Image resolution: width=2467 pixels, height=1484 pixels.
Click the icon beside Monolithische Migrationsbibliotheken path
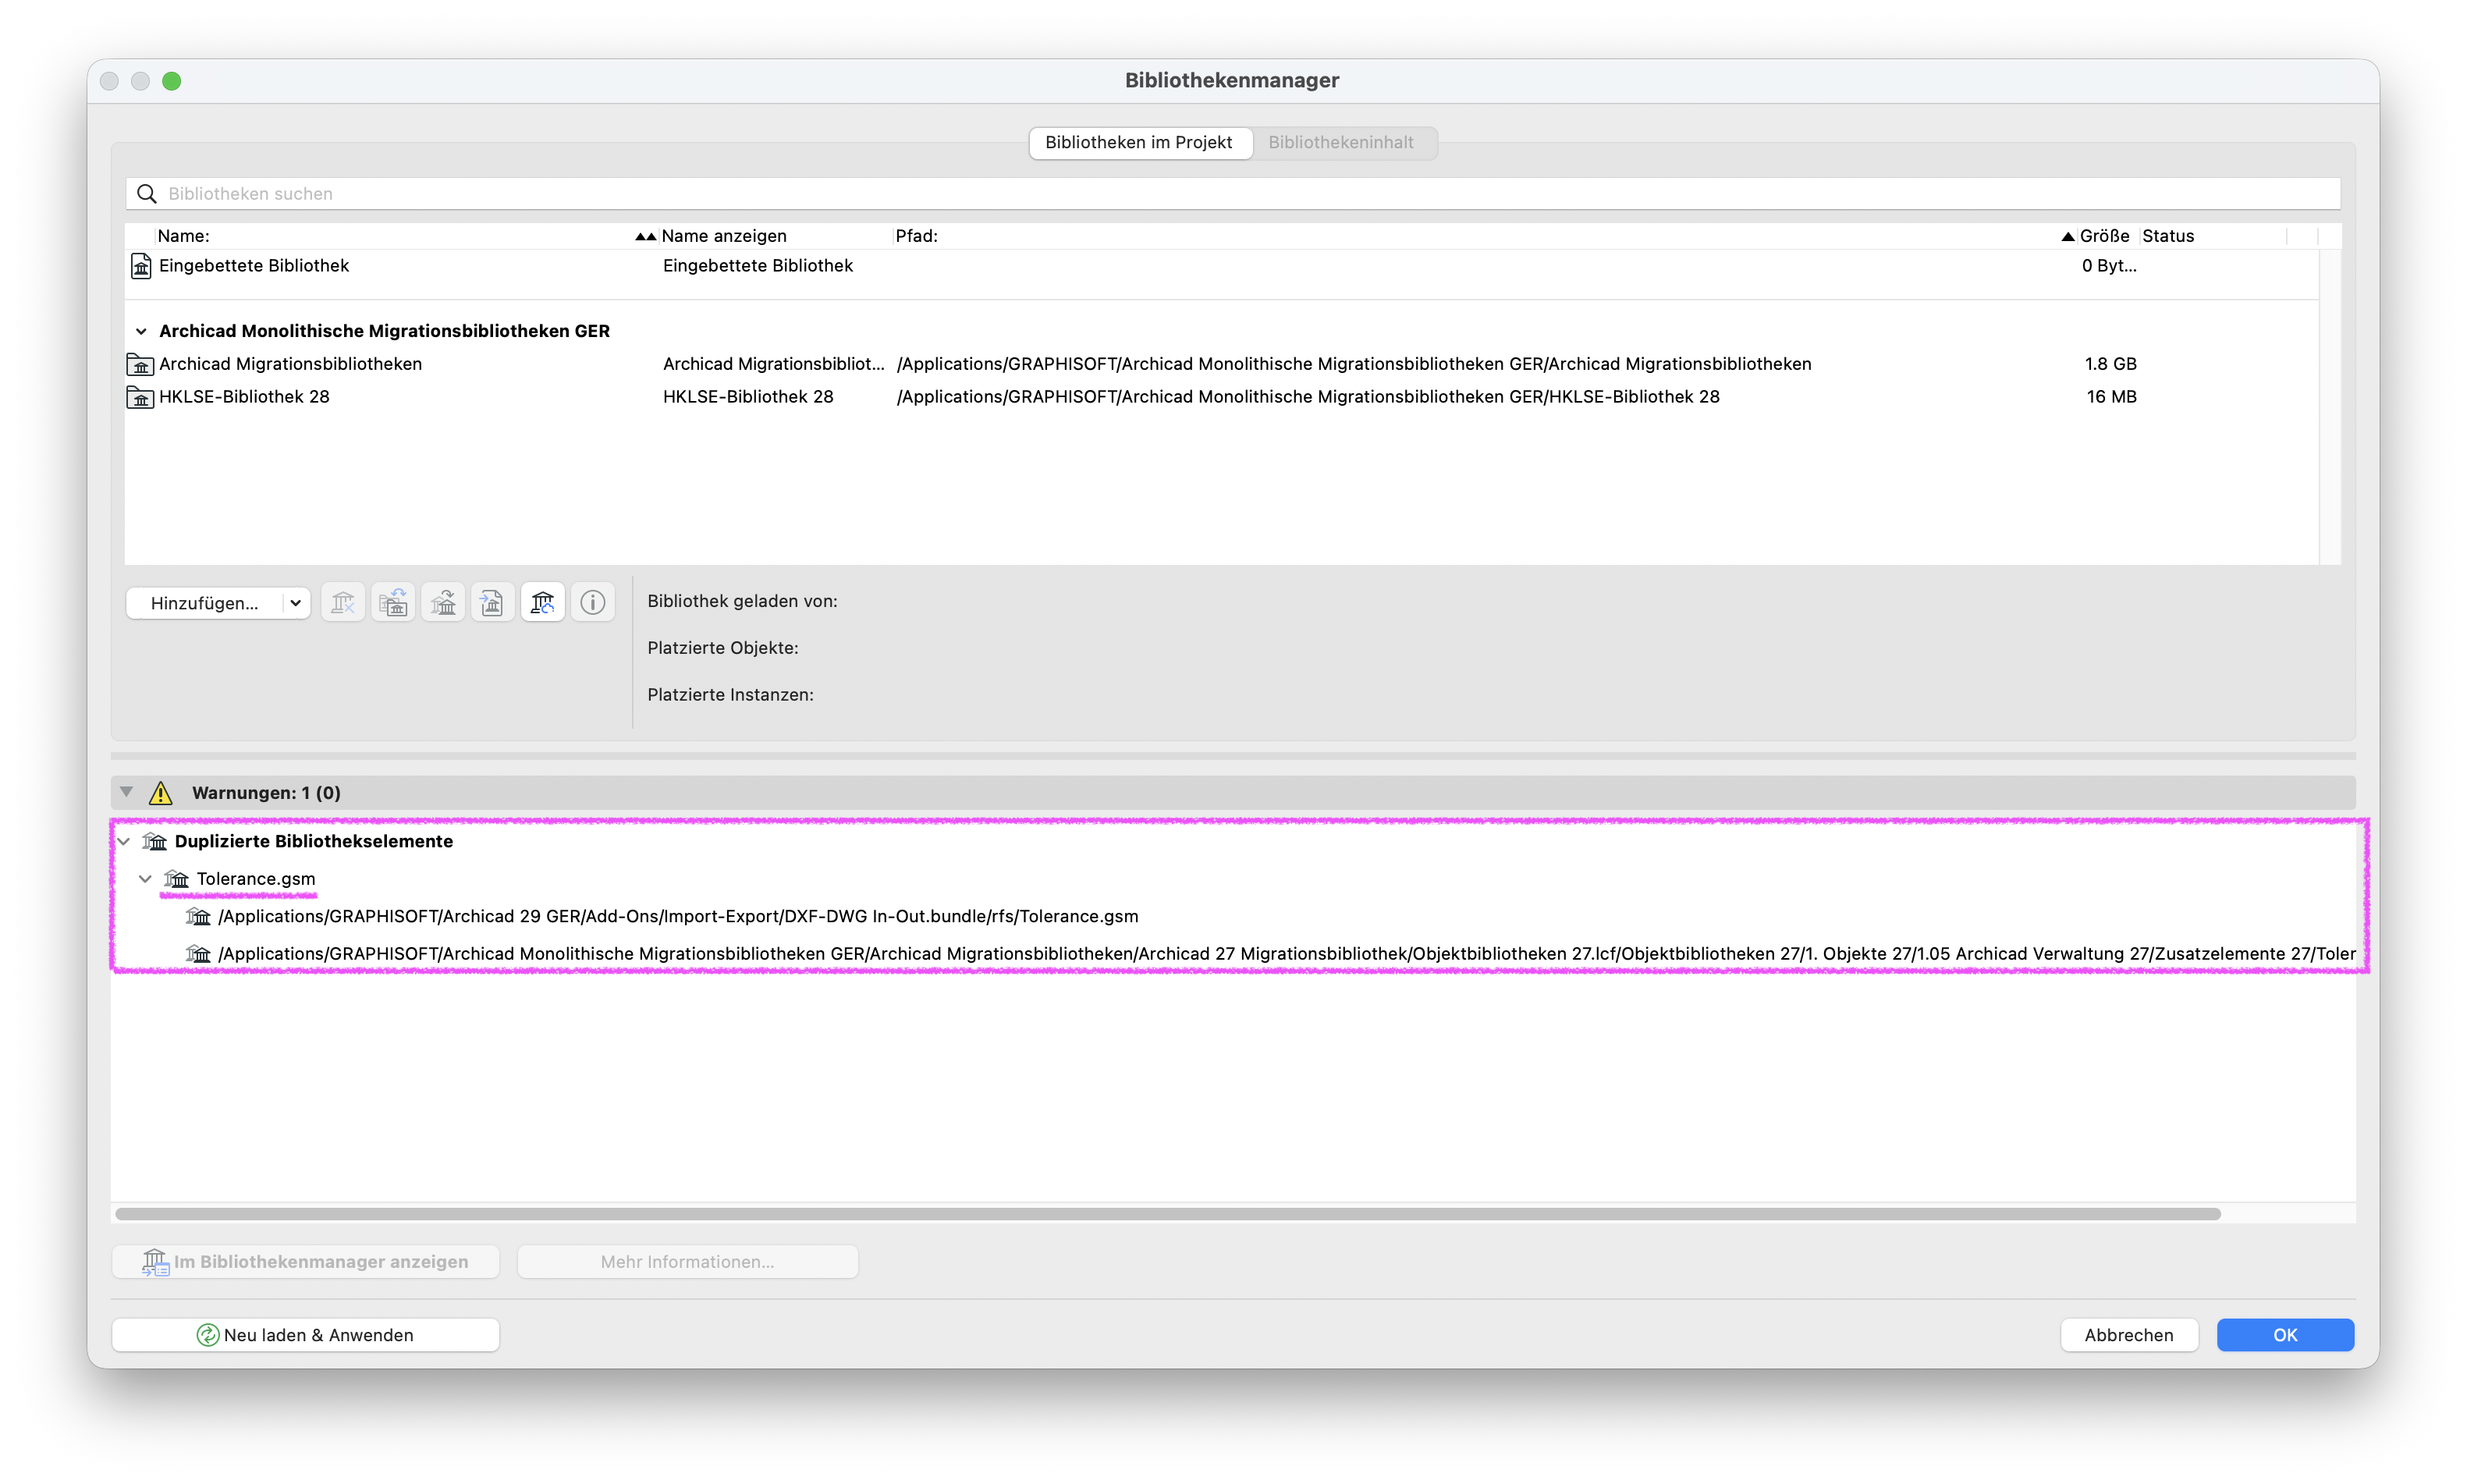click(x=199, y=954)
